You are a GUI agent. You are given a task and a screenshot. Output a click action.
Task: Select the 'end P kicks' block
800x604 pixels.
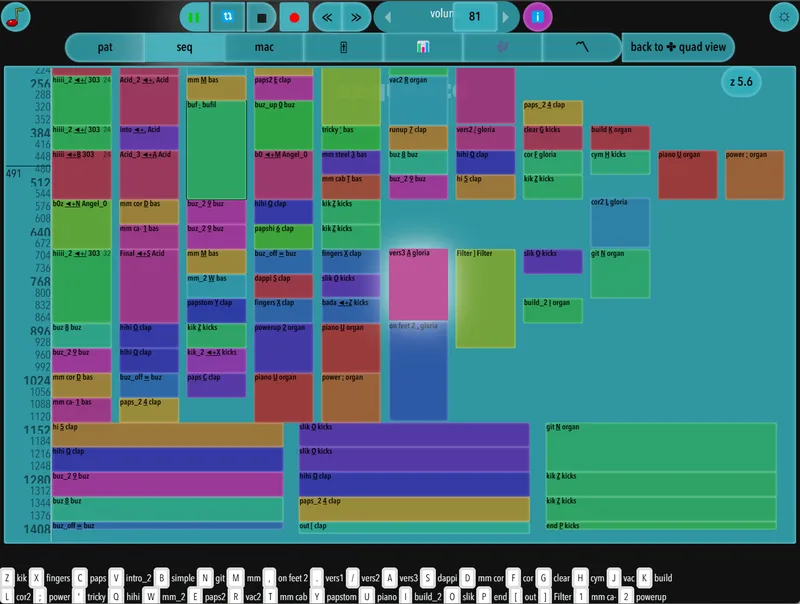(661, 525)
